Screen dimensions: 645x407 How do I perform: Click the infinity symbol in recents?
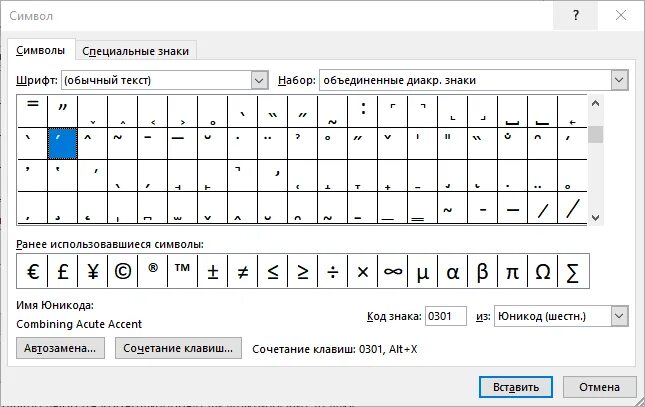(x=393, y=271)
